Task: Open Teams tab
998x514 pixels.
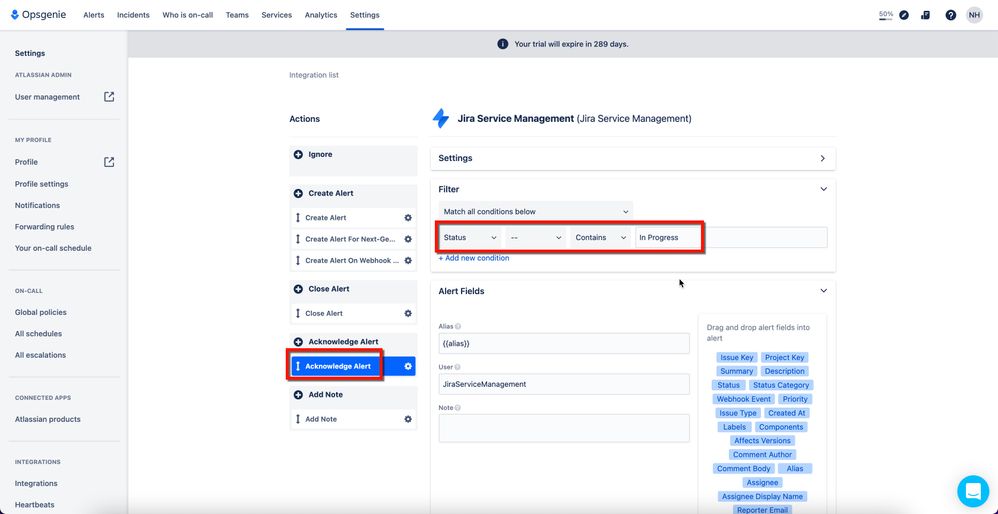Action: pyautogui.click(x=237, y=15)
